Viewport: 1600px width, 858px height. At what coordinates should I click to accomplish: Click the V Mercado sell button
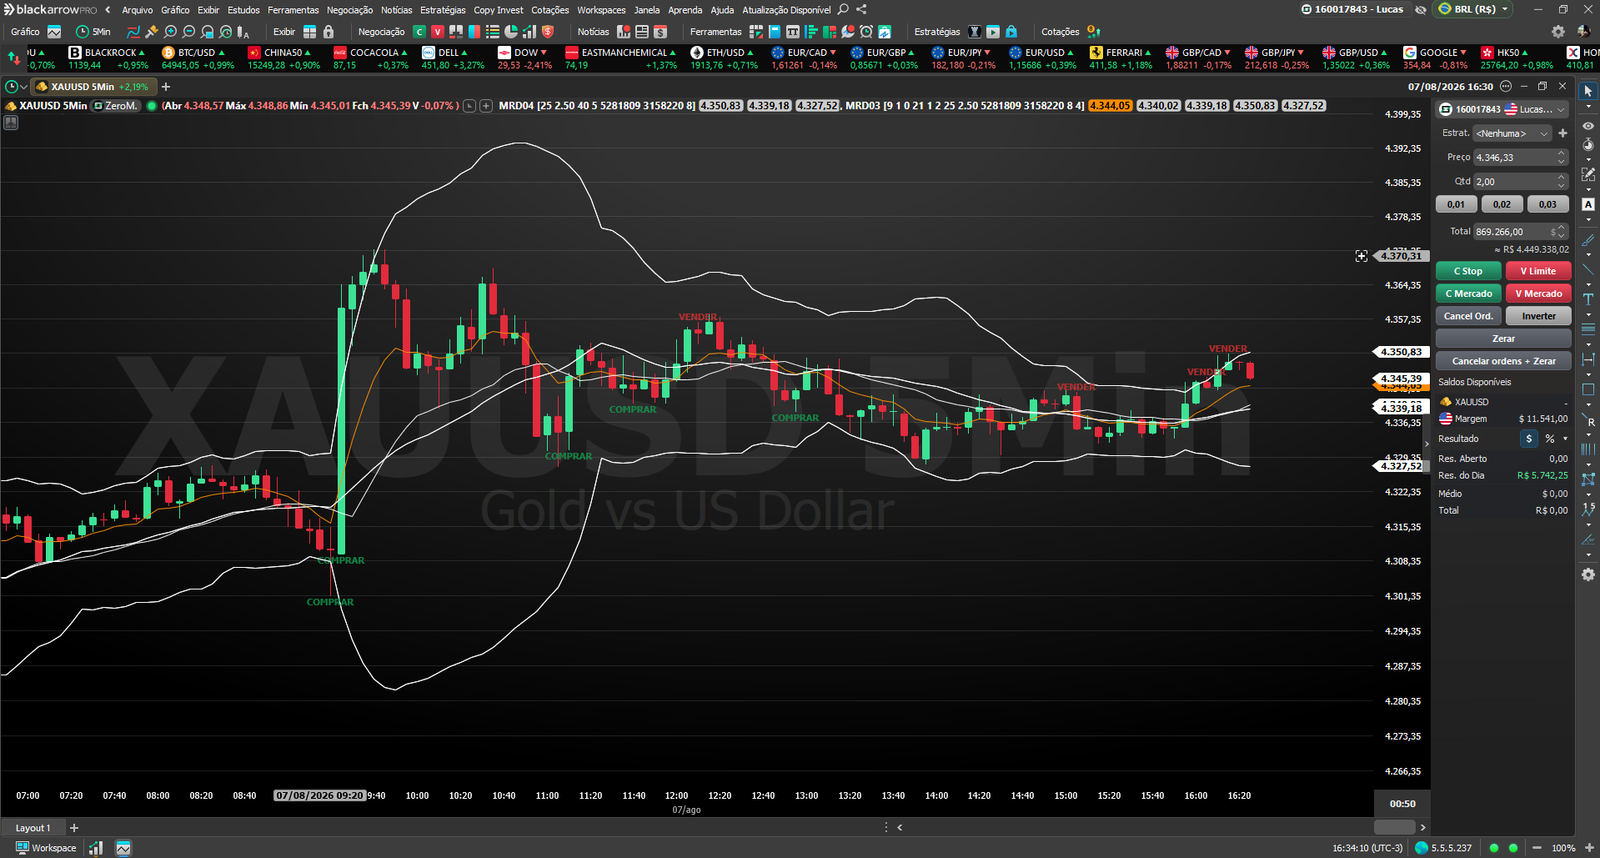[x=1538, y=294]
